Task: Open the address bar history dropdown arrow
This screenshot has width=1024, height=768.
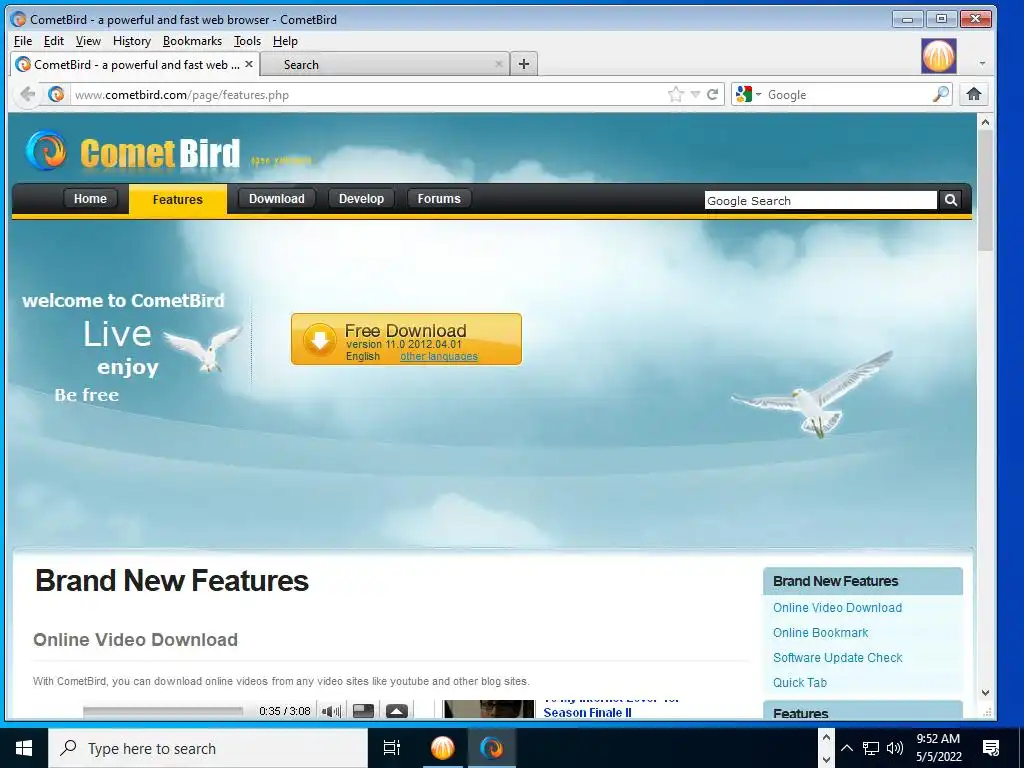Action: 695,95
